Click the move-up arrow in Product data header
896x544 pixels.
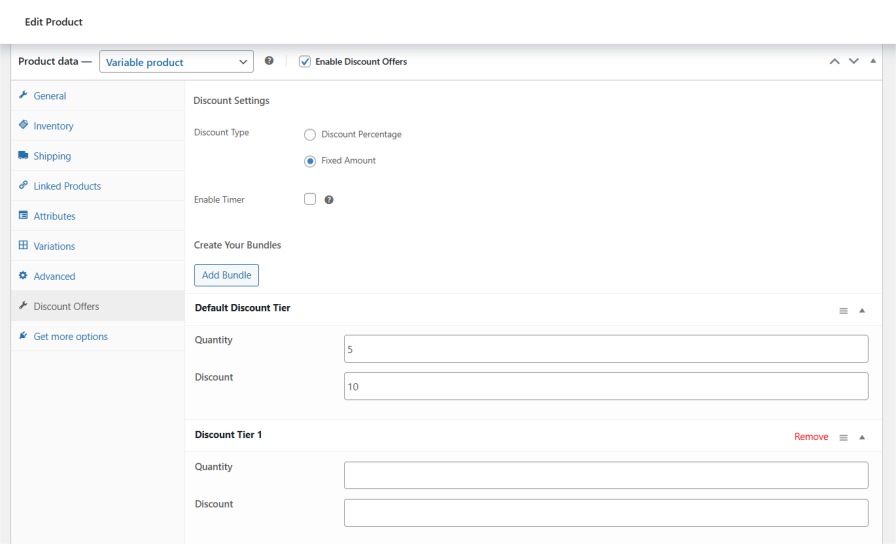coord(835,61)
